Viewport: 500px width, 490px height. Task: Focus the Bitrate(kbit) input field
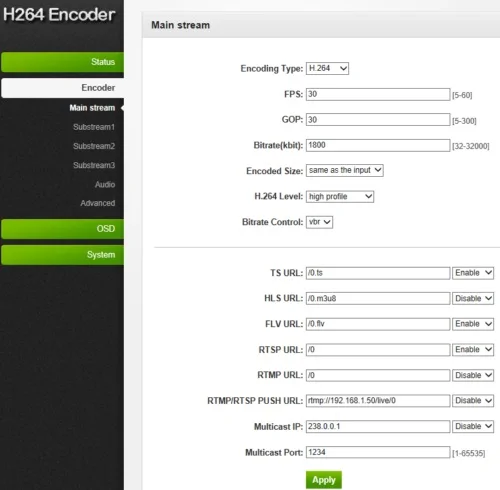(378, 145)
